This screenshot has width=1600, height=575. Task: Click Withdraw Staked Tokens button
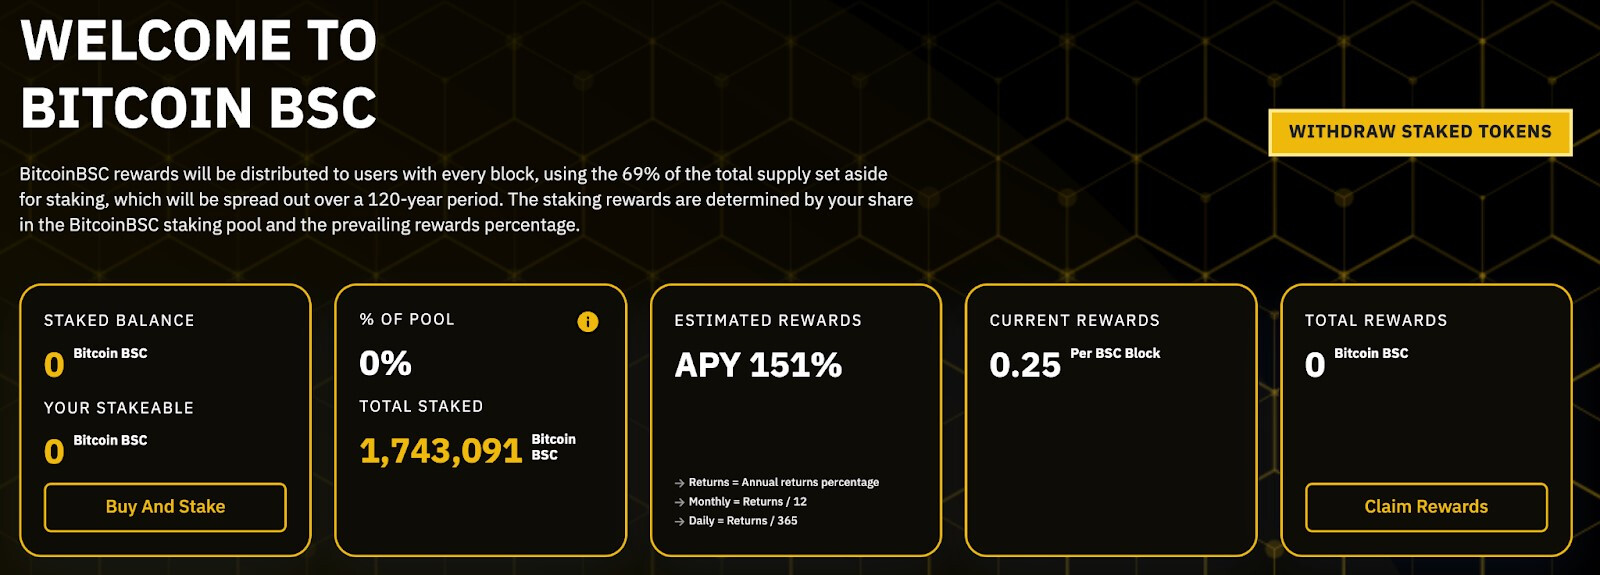pos(1420,132)
